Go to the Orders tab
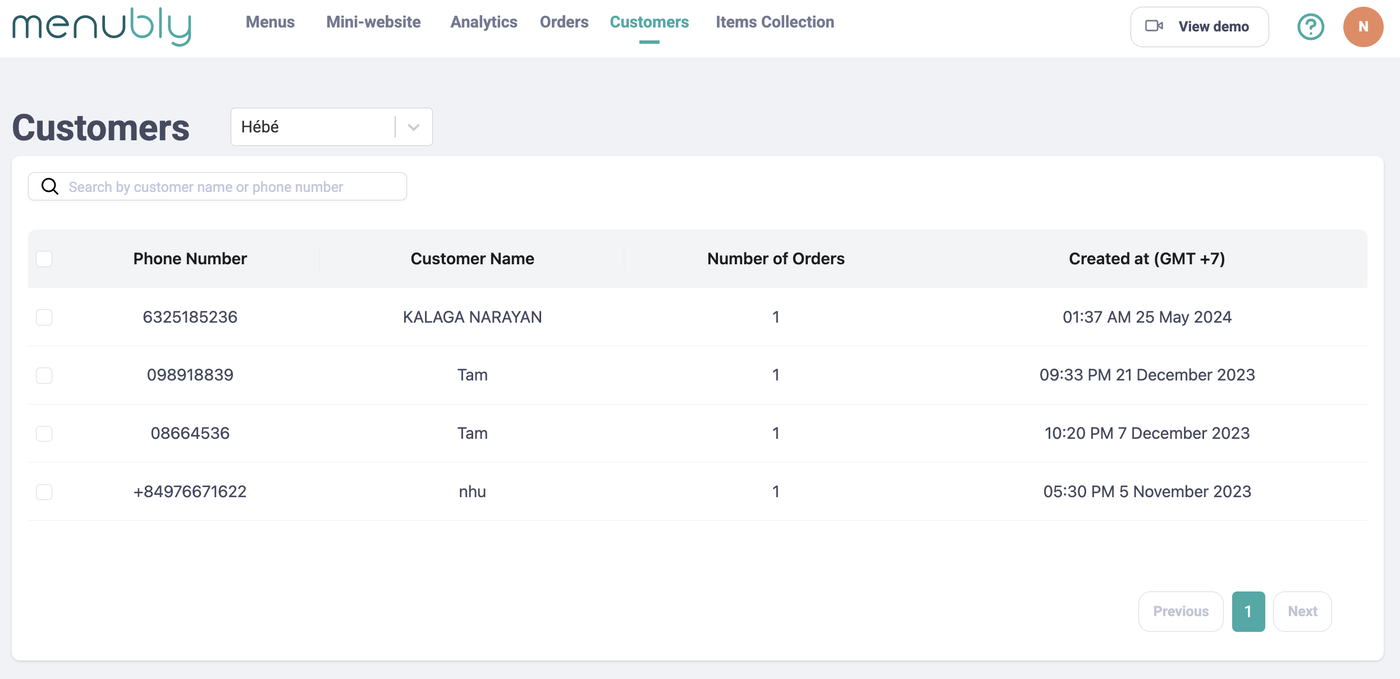 point(564,22)
